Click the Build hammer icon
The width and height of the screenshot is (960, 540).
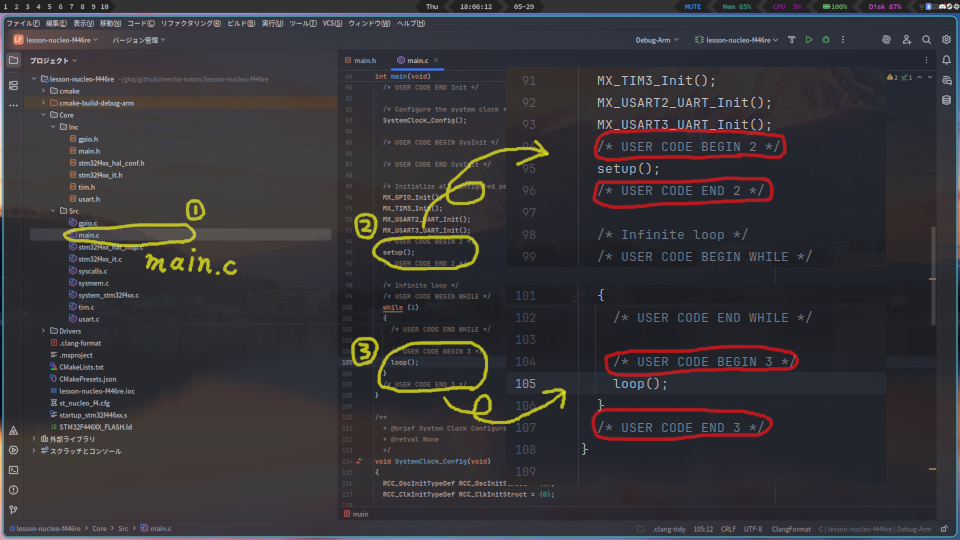point(791,40)
